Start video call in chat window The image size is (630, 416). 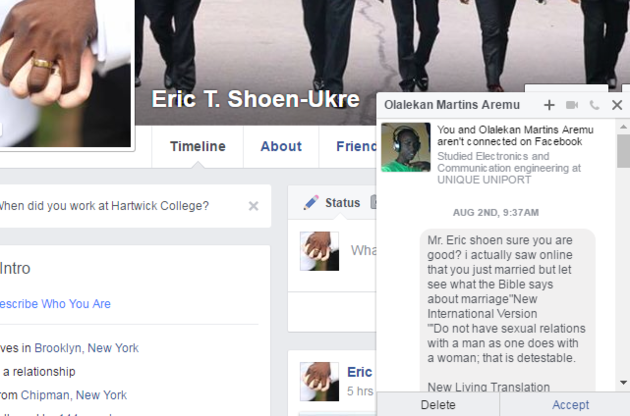tap(572, 105)
